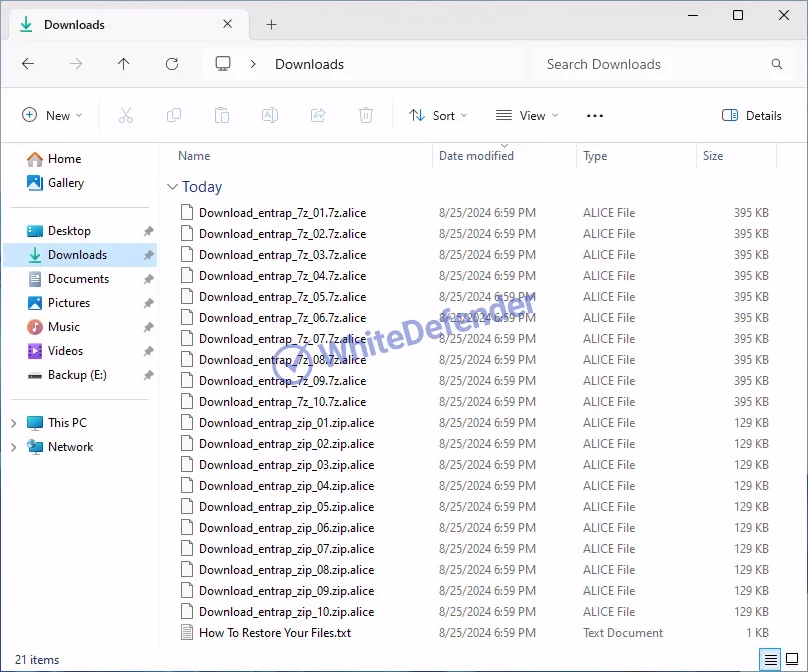Switch to details list view layout
808x672 pixels.
click(x=770, y=659)
